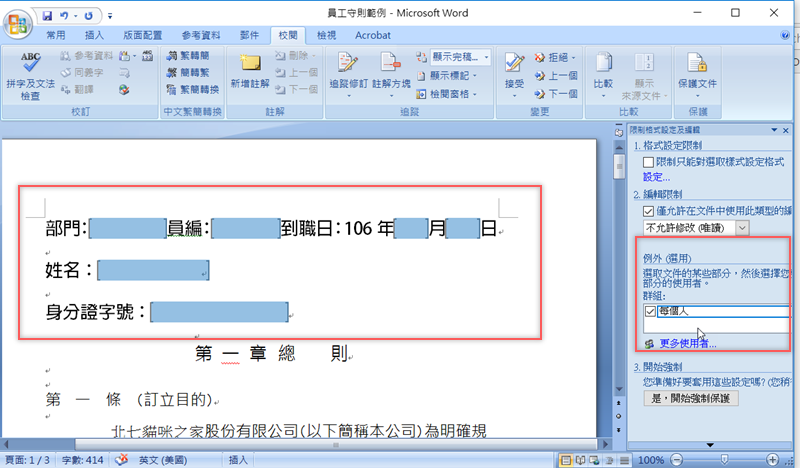Expand 檢閱窗格 reviewing pane menu

(447, 94)
